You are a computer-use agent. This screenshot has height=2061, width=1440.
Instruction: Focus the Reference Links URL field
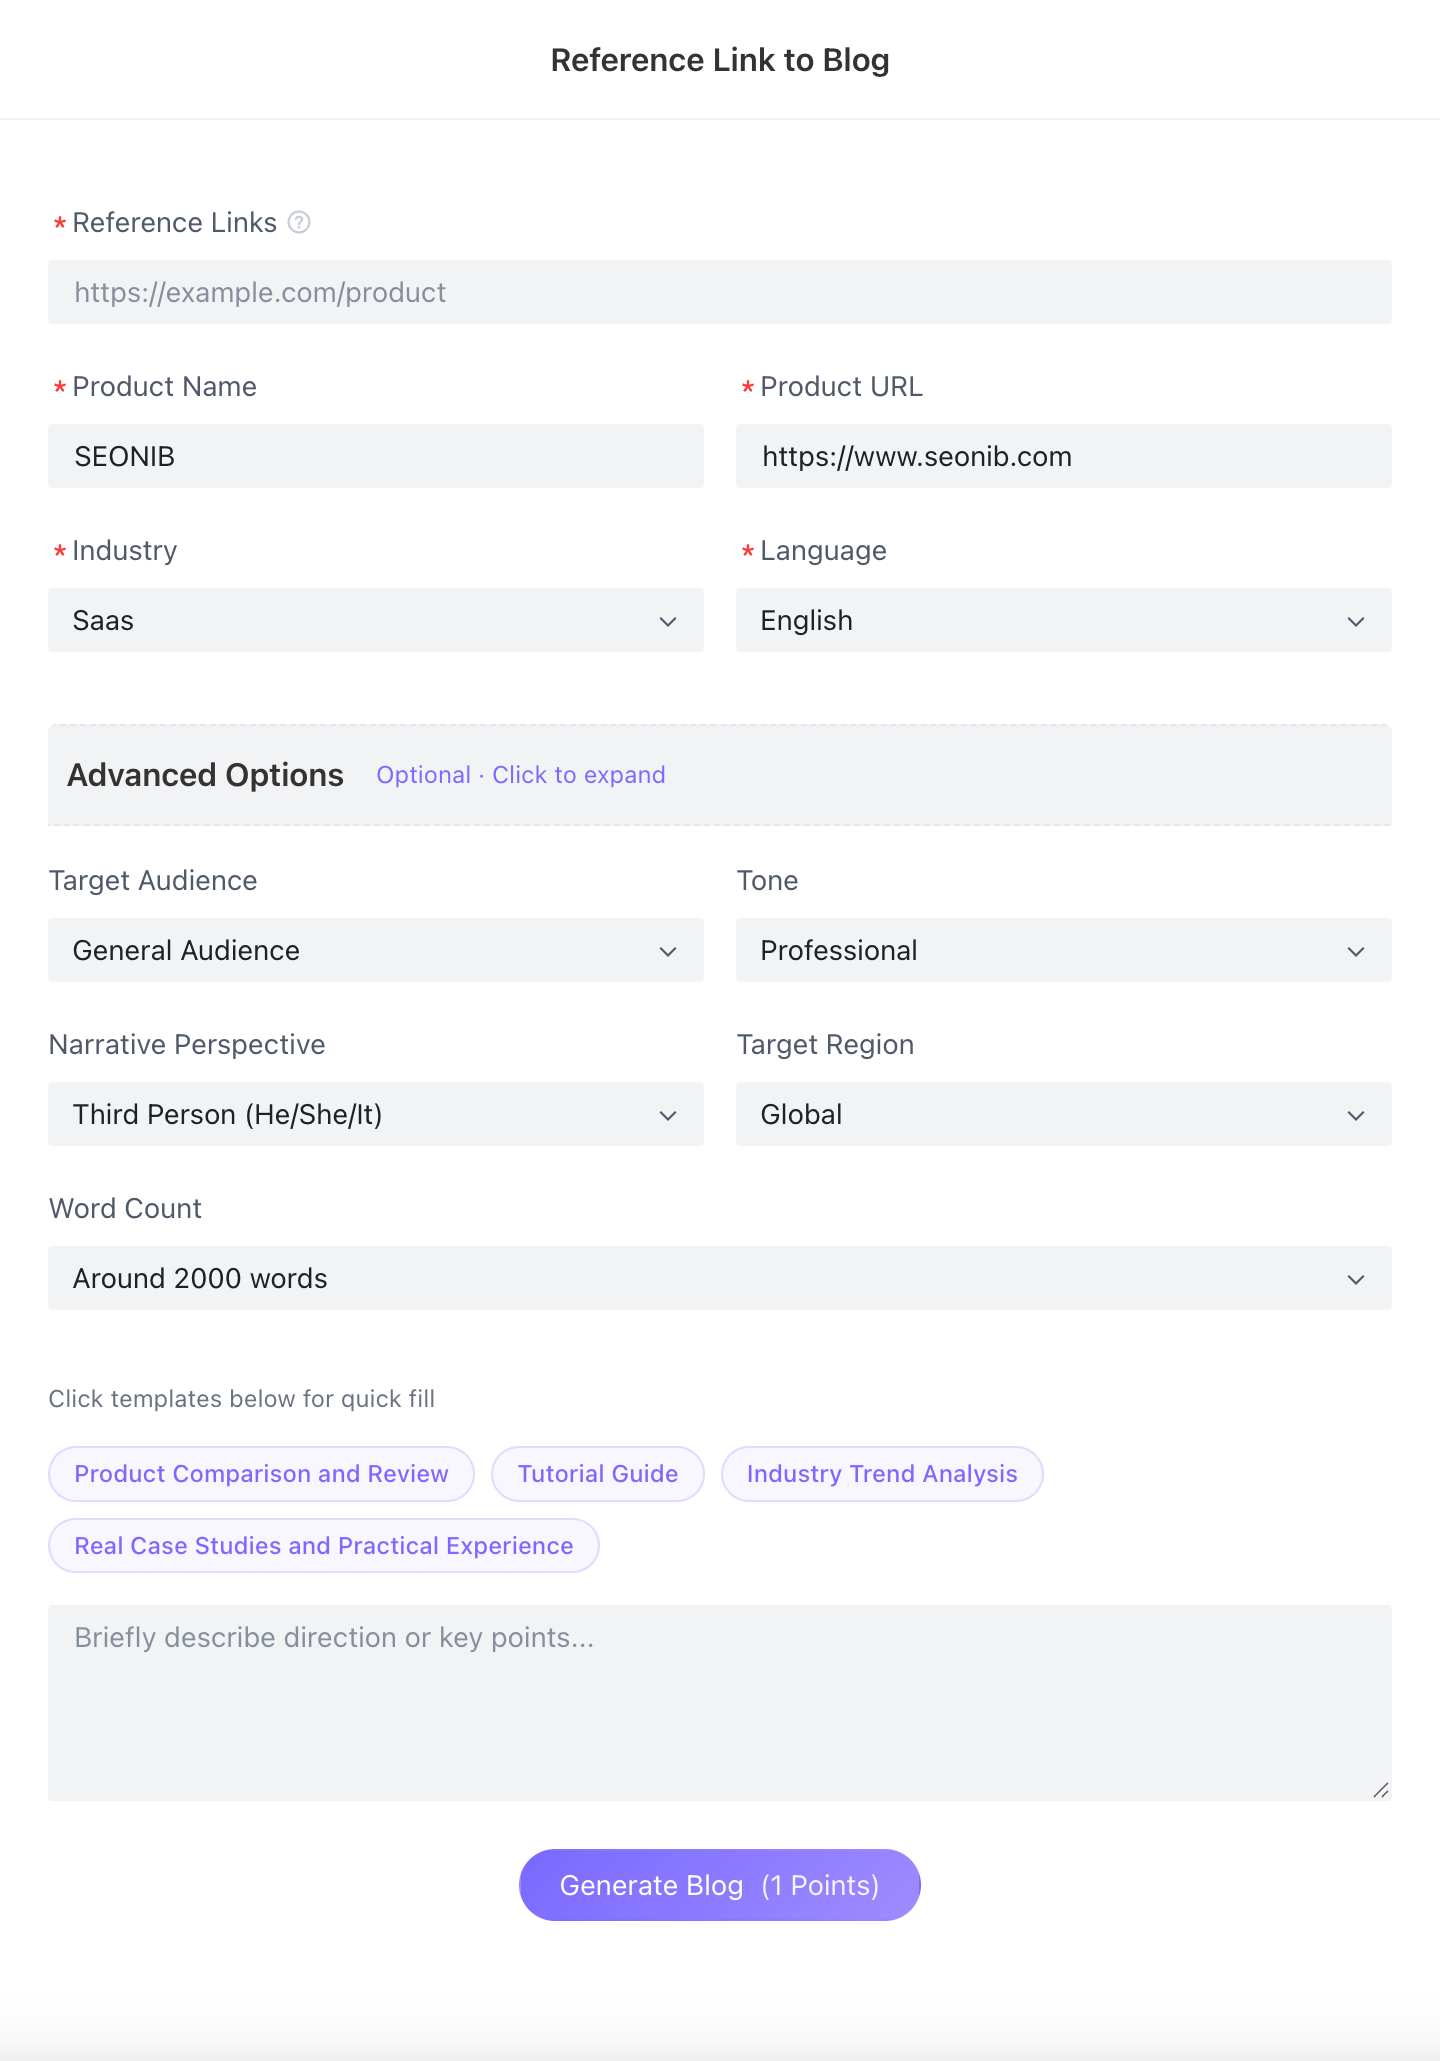click(720, 292)
